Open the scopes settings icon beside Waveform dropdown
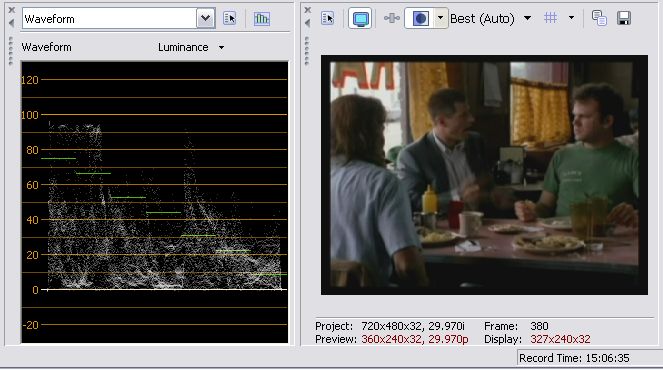This screenshot has height=370, width=663. pos(230,18)
